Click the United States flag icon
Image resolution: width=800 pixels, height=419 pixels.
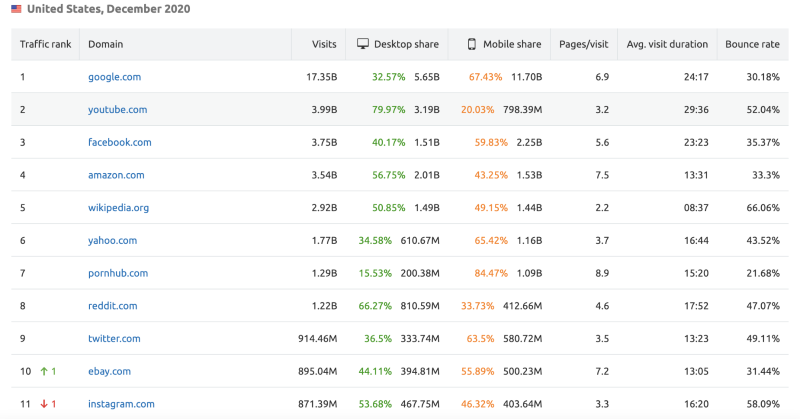(16, 9)
